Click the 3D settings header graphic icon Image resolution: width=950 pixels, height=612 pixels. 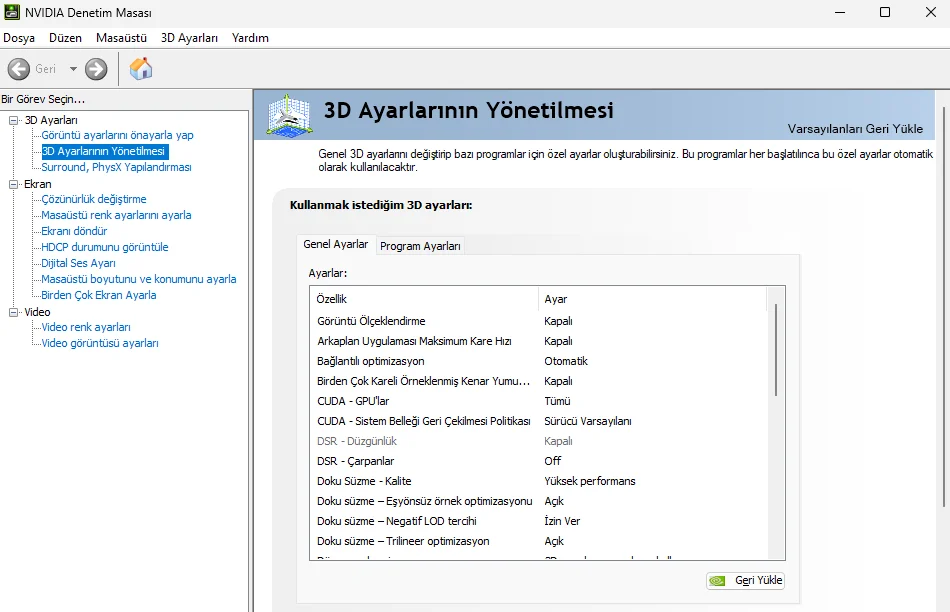[x=290, y=115]
